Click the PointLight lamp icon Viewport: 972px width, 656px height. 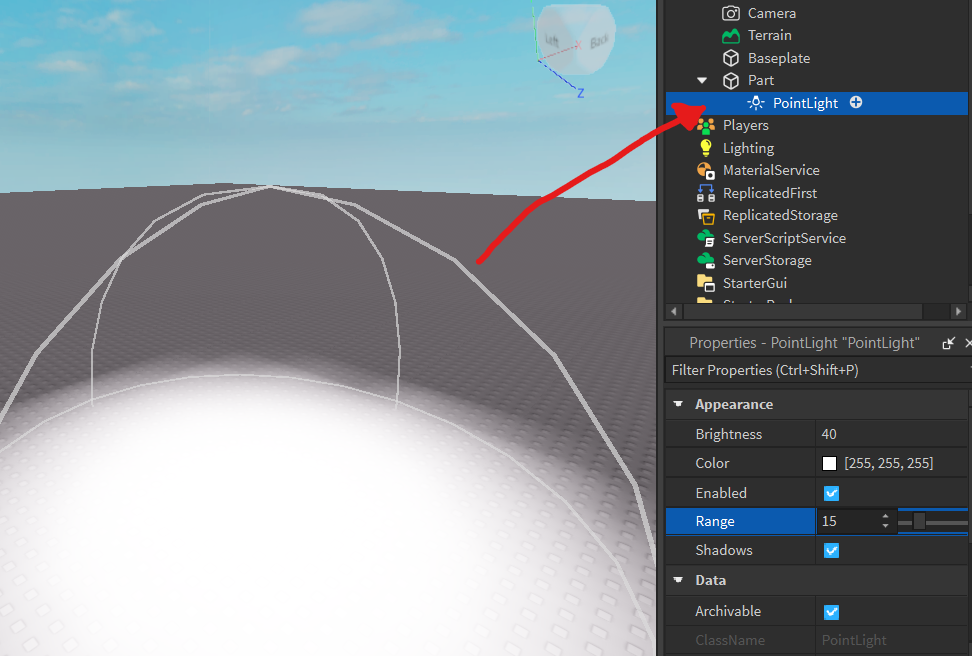coord(756,103)
